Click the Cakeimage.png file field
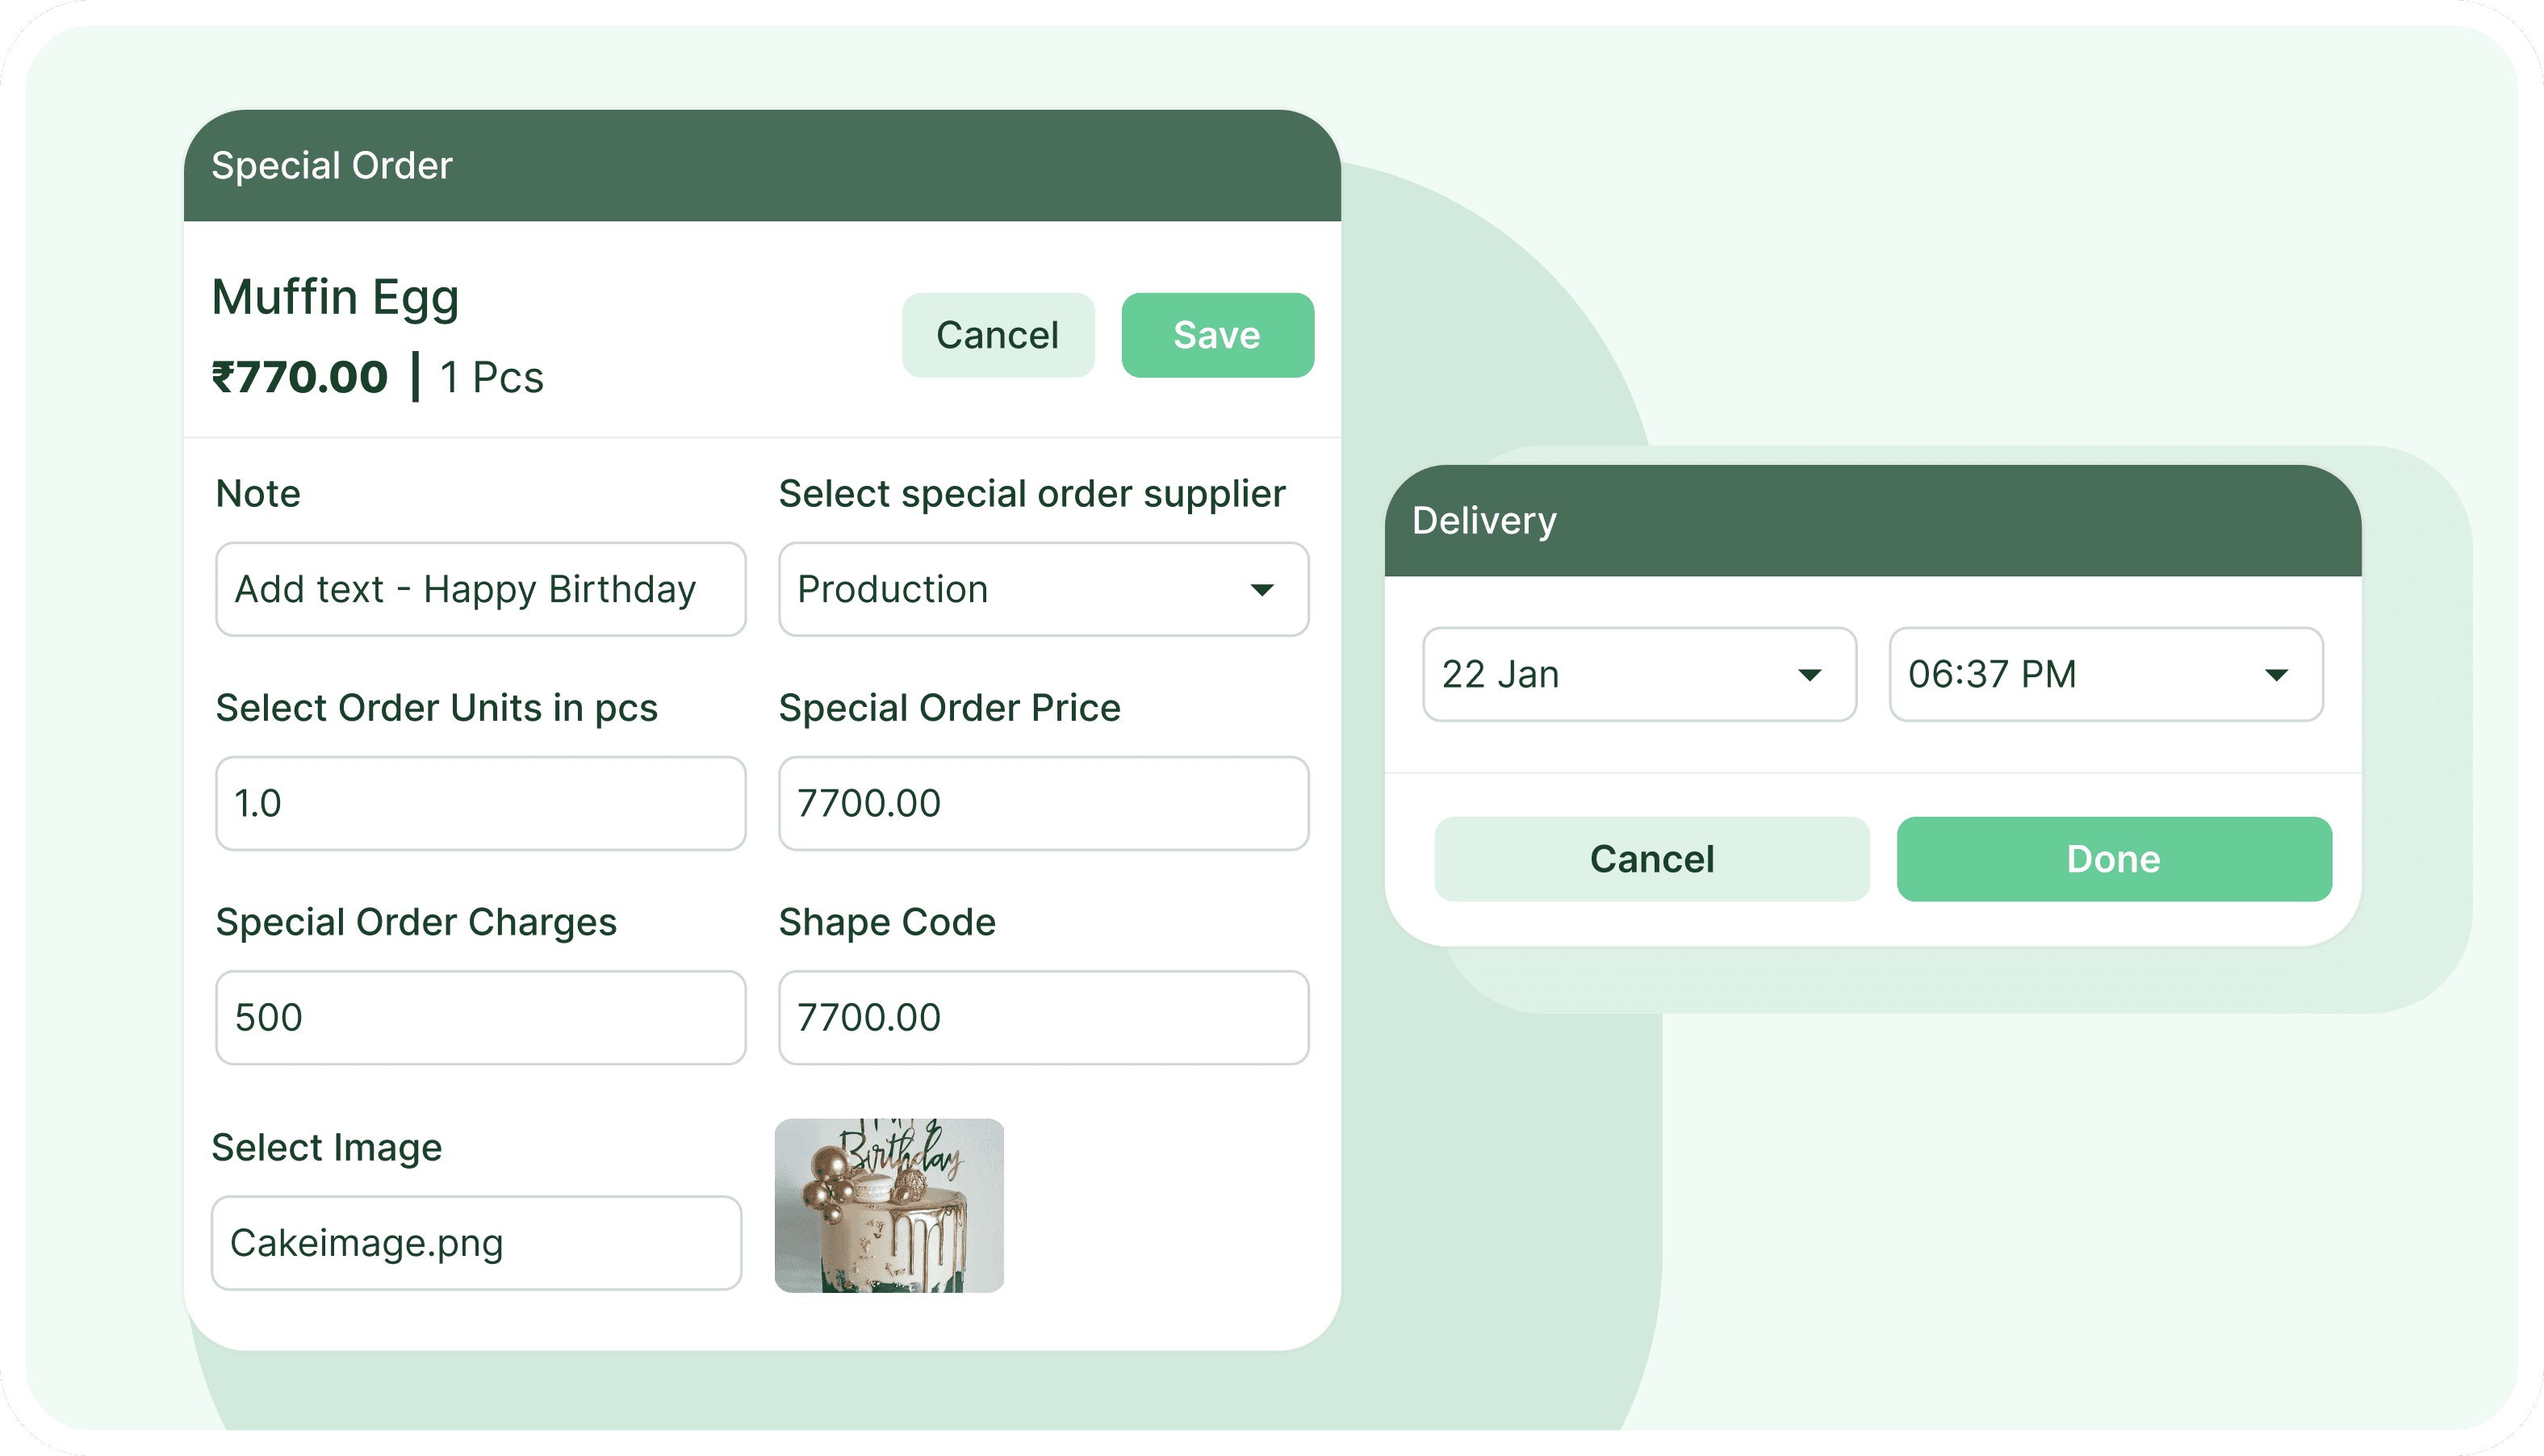Image resolution: width=2544 pixels, height=1456 pixels. coord(476,1242)
